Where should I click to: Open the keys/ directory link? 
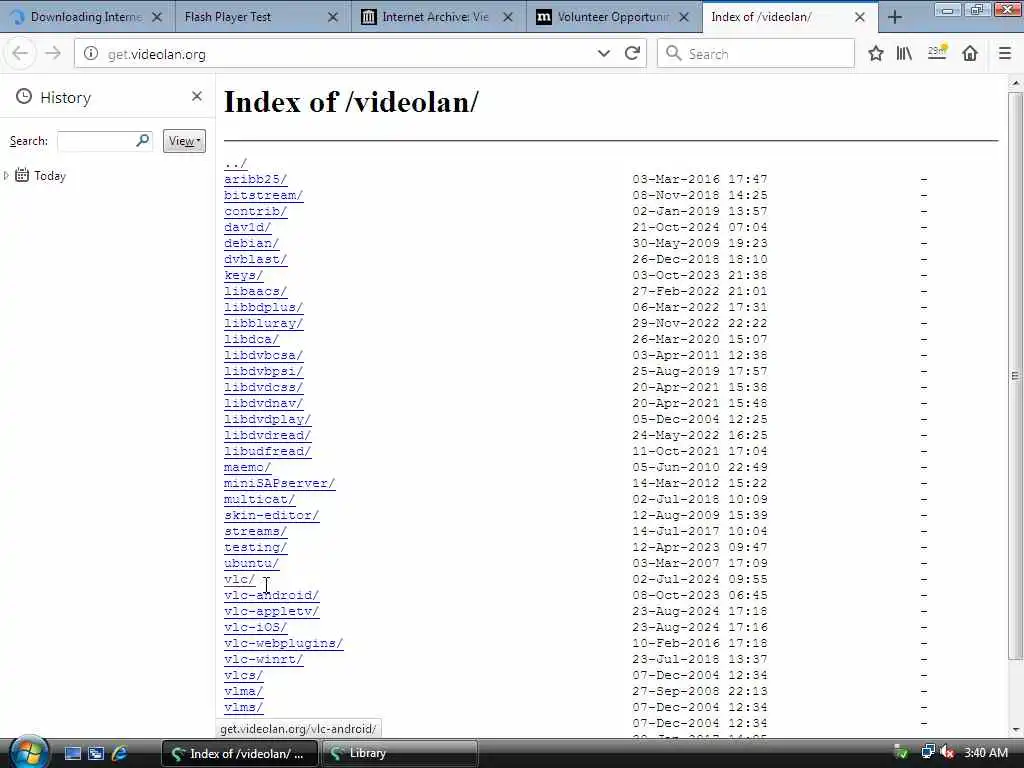244,276
